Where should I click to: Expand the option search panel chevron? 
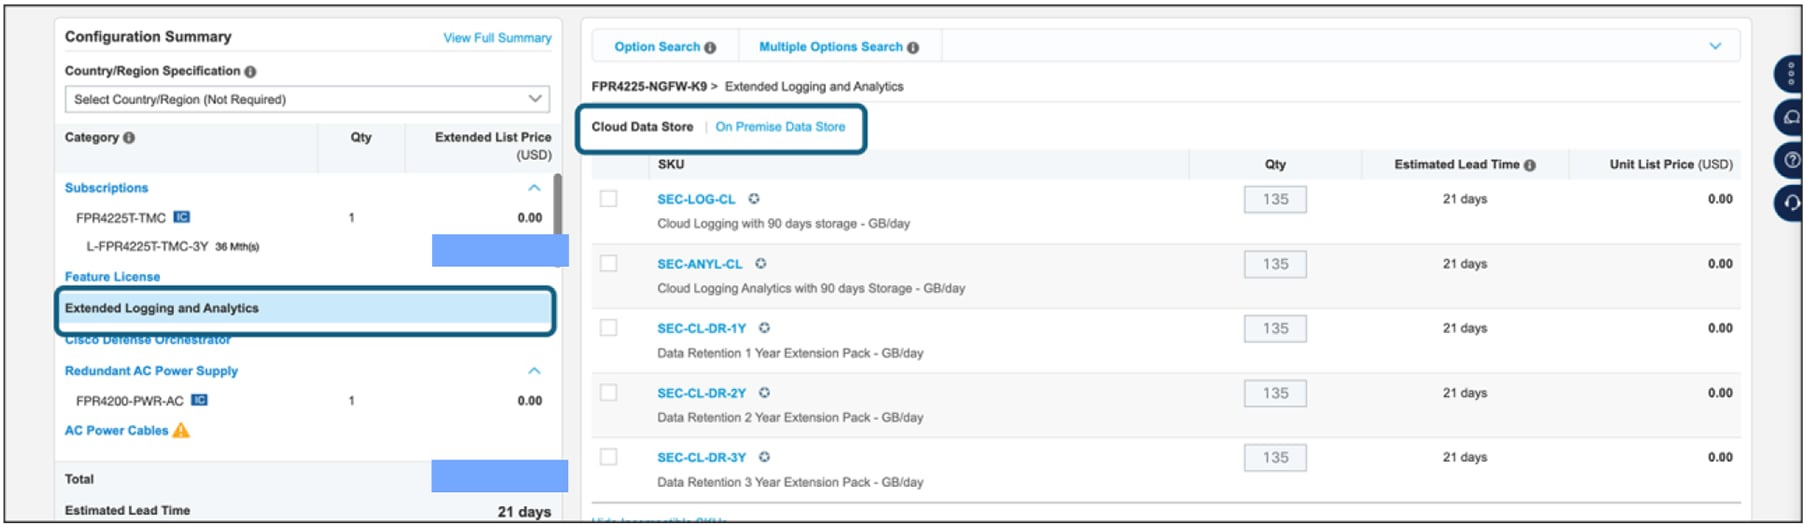[x=1715, y=46]
